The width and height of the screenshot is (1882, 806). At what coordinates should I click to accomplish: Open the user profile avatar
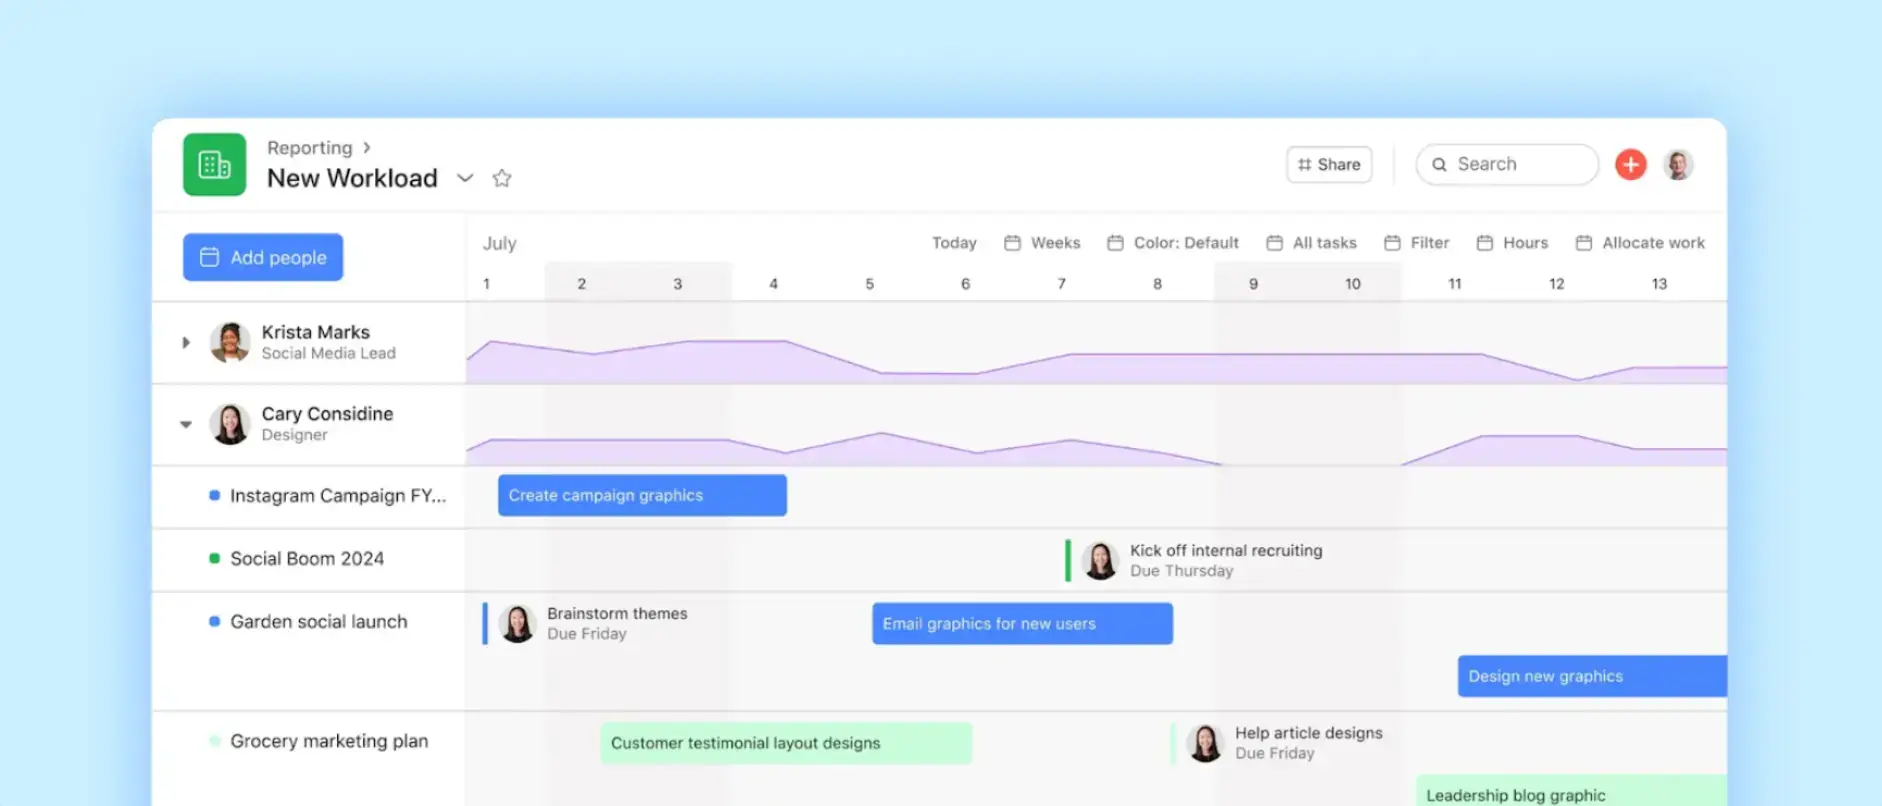[x=1678, y=165]
